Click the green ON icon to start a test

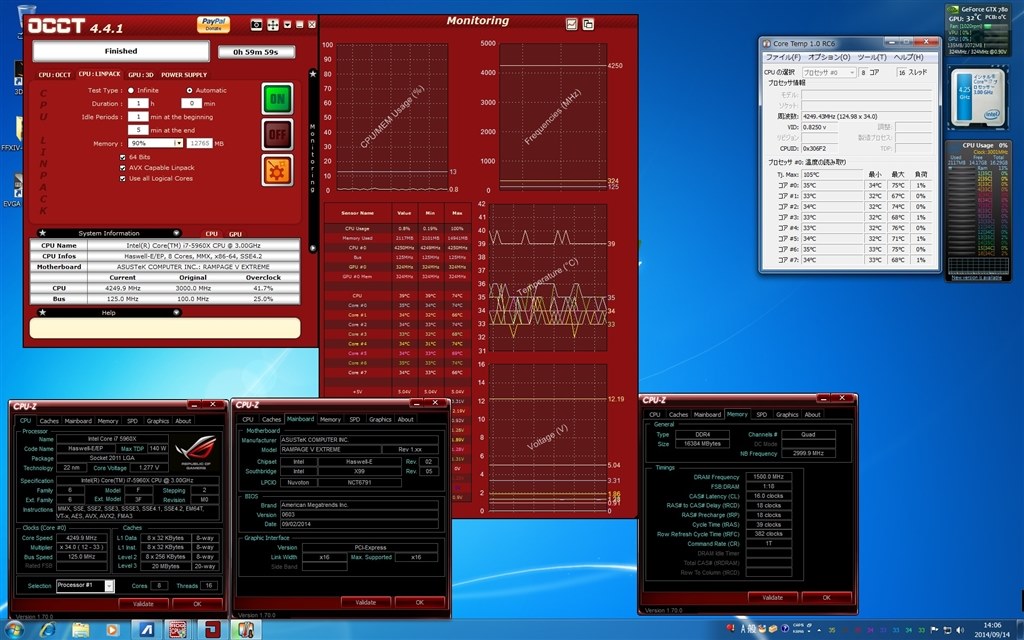pyautogui.click(x=276, y=98)
